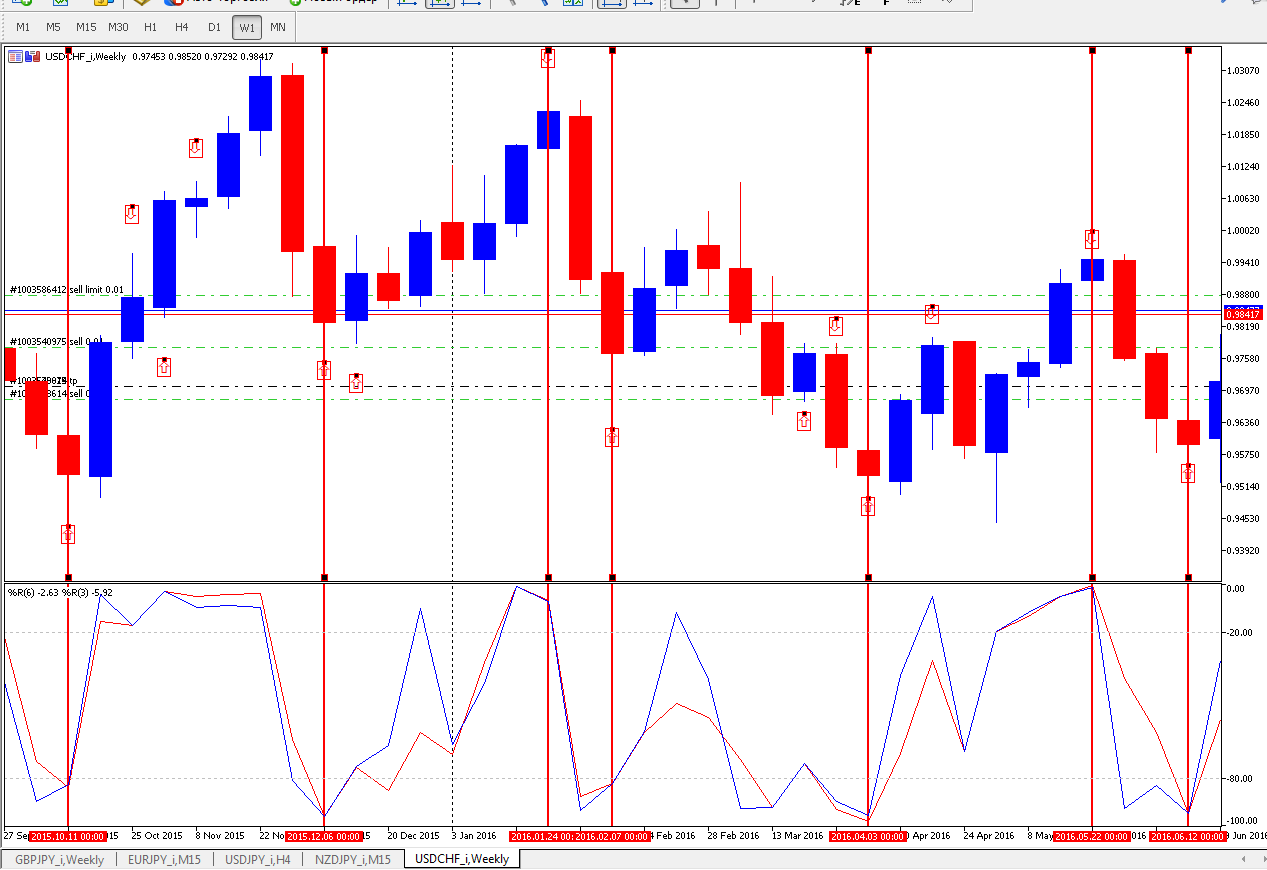Open the GBPJPY_i,Weekly chart tab
The image size is (1267, 870).
point(60,859)
